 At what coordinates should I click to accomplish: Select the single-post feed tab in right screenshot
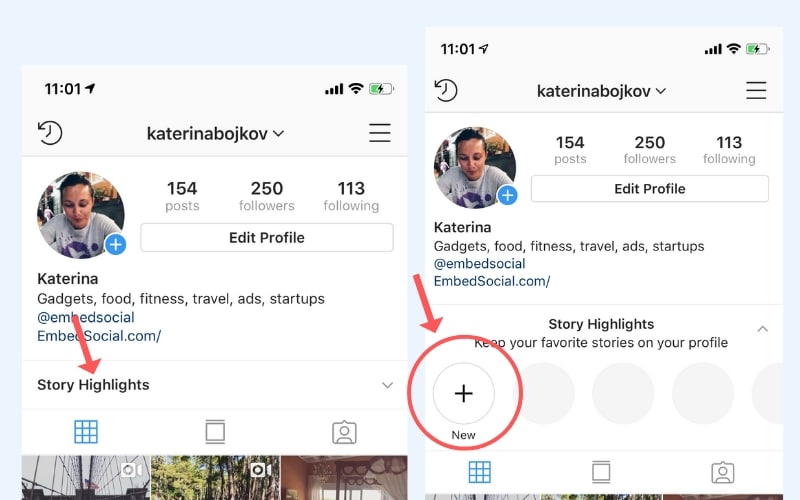(601, 472)
